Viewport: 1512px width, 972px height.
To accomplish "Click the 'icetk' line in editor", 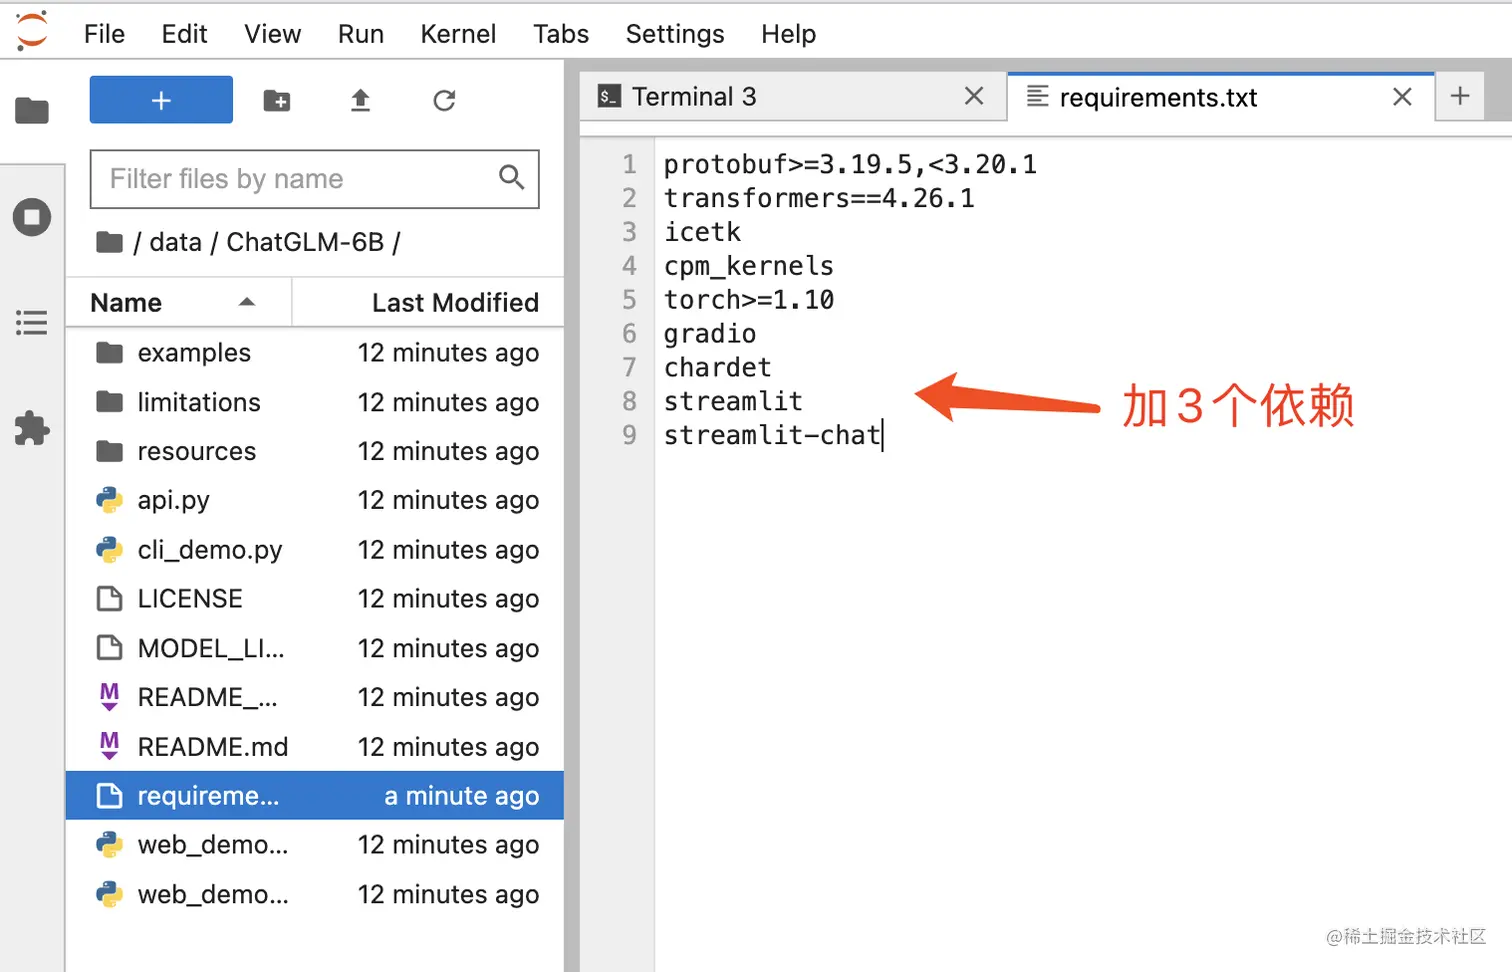I will 702,232.
